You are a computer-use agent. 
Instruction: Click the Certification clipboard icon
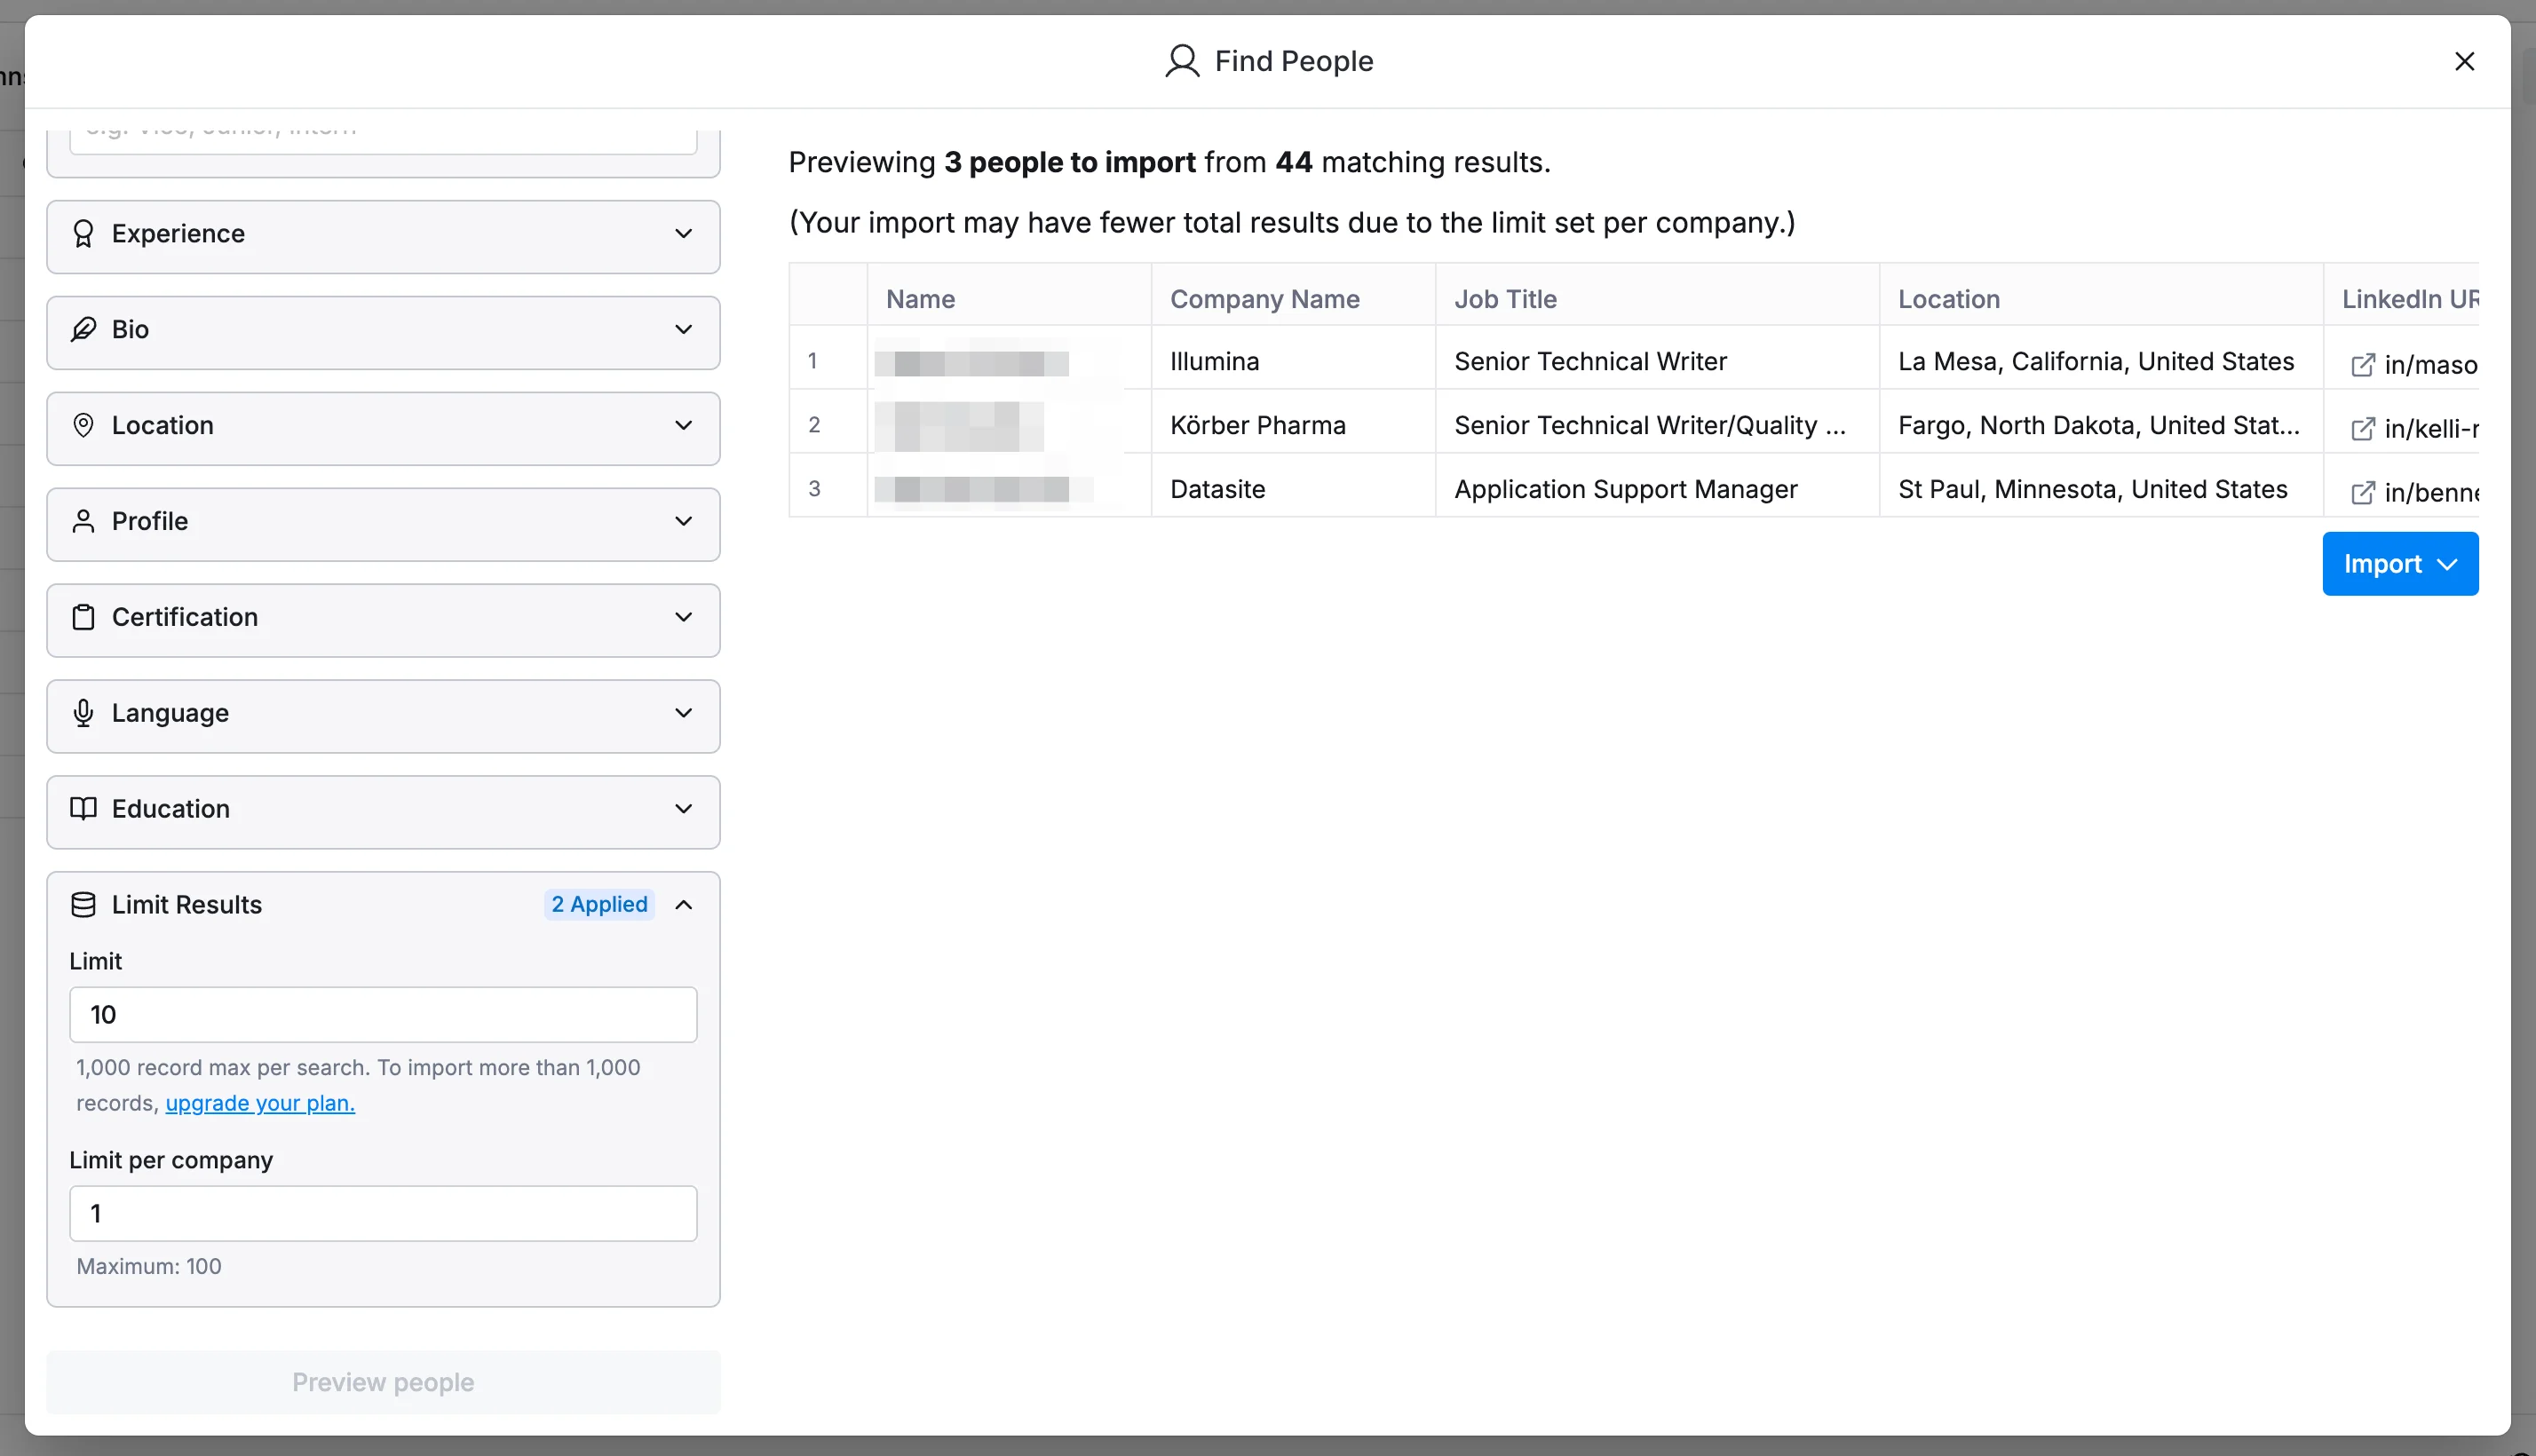pyautogui.click(x=83, y=617)
